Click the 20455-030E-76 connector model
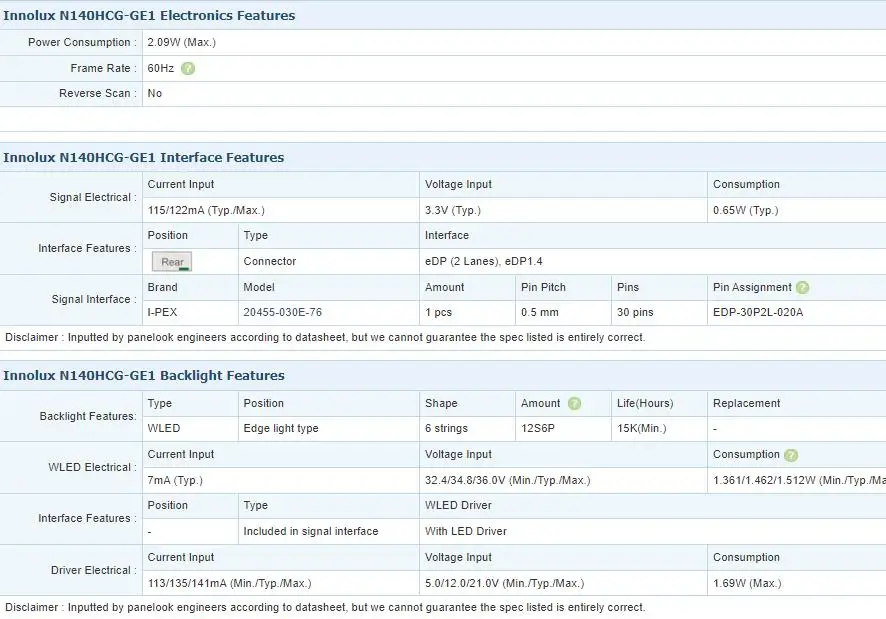886x619 pixels. tap(283, 312)
